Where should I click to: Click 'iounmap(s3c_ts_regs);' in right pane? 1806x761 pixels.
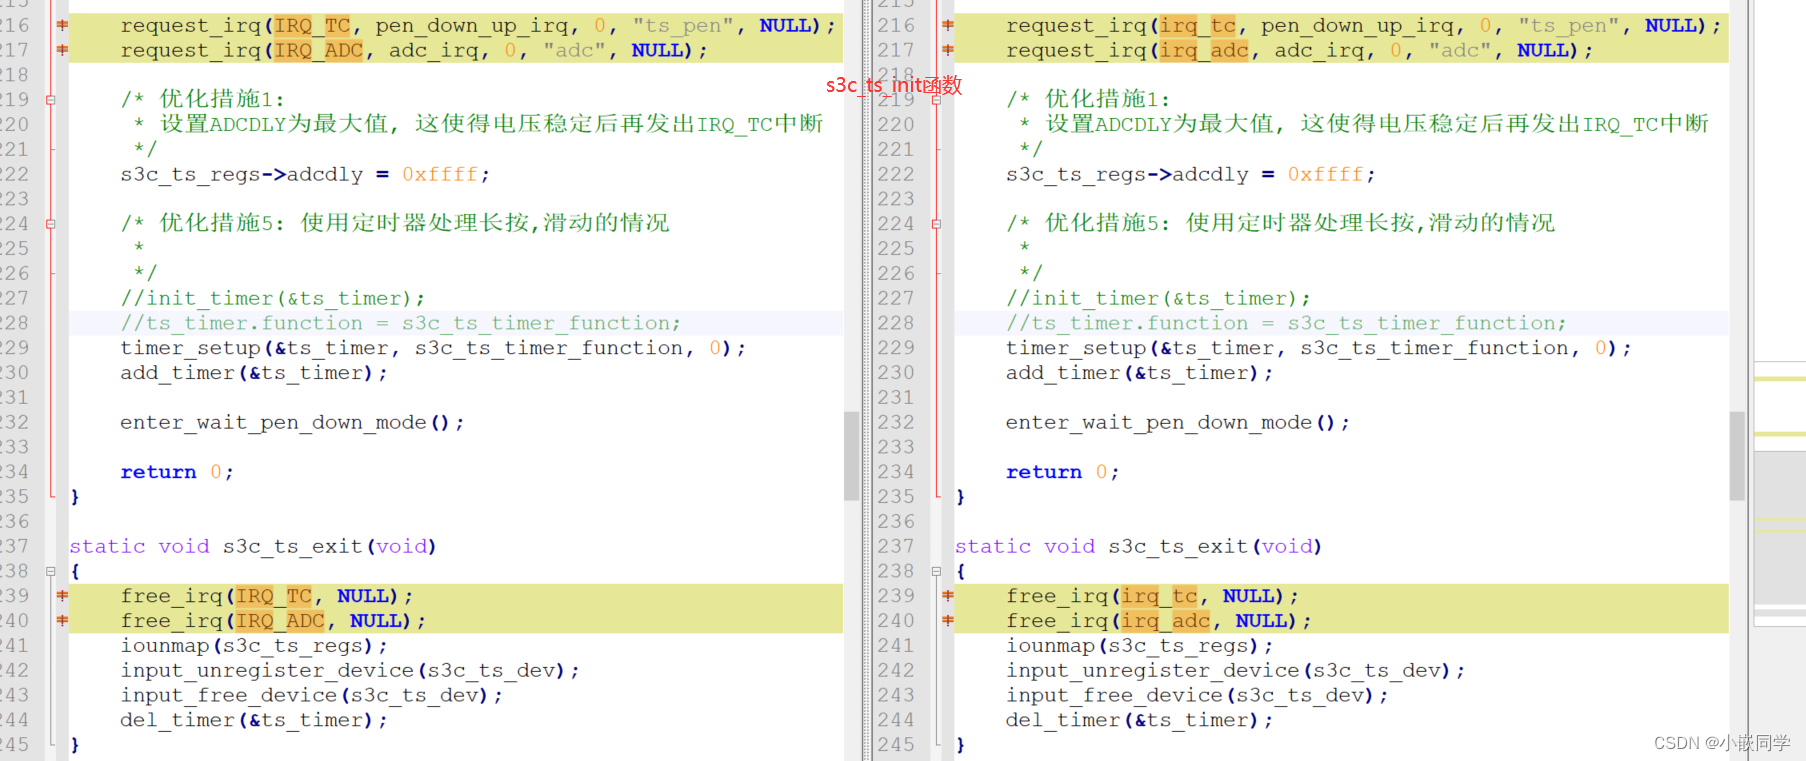click(1140, 646)
